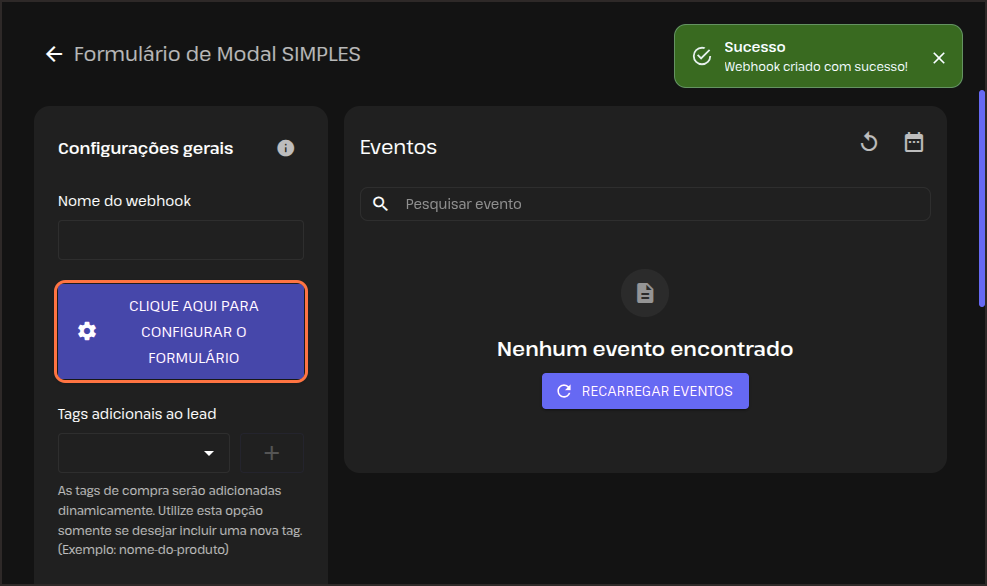This screenshot has width=987, height=586.
Task: Reset events with the circular arrow icon
Action: (869, 143)
